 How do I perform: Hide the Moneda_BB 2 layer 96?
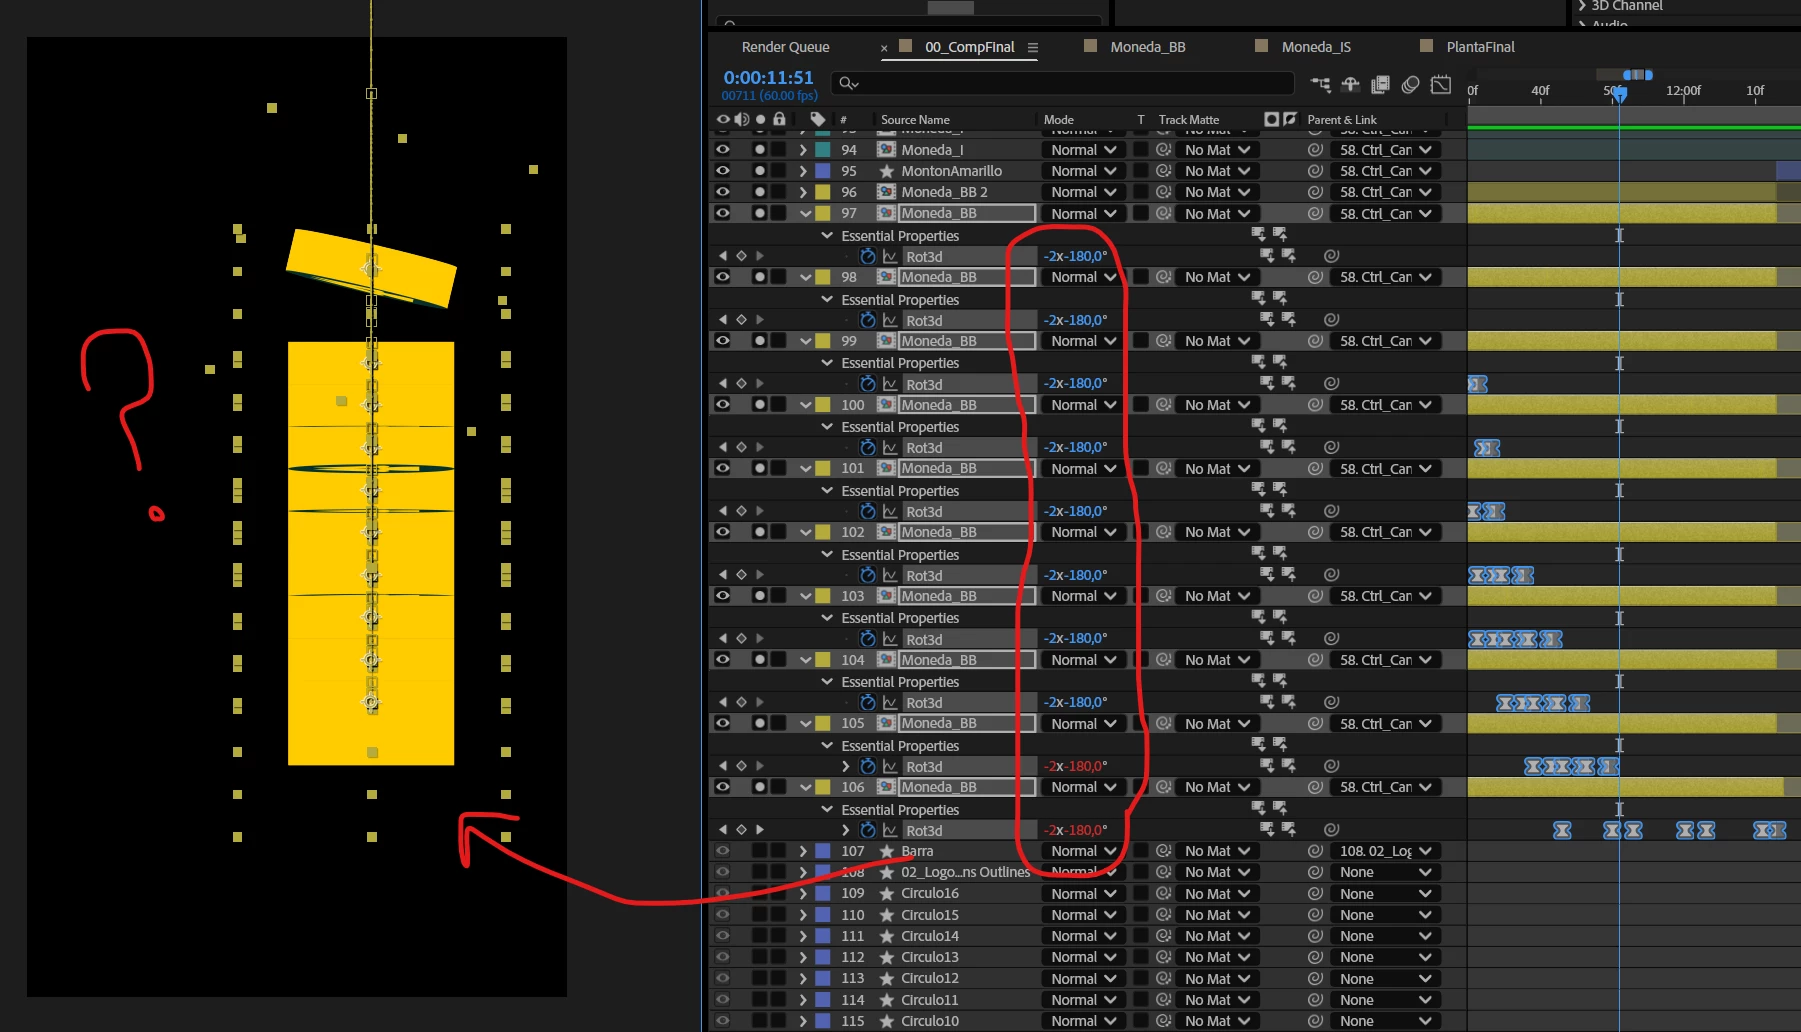point(722,192)
